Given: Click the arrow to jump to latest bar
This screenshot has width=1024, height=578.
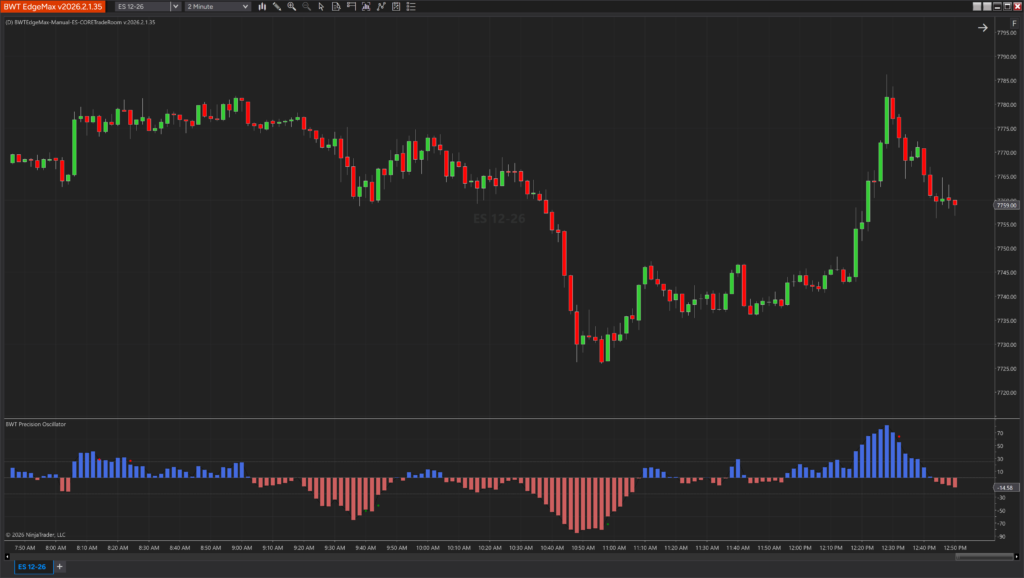Looking at the screenshot, I should pyautogui.click(x=982, y=27).
